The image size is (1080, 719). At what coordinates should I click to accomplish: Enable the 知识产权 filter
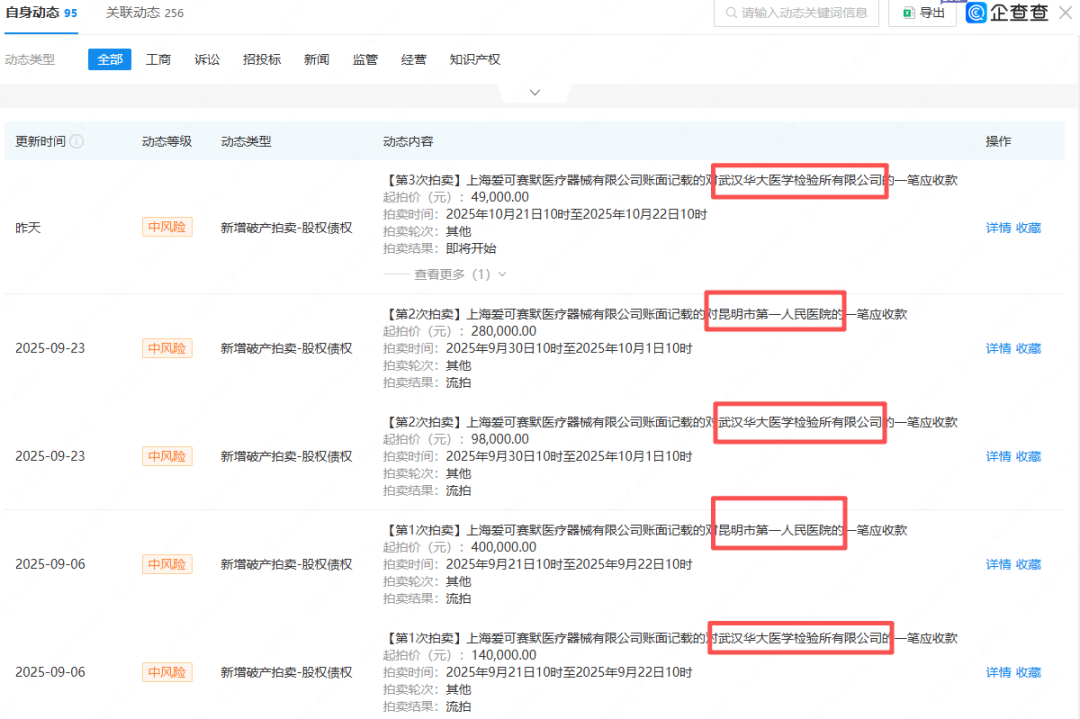point(474,59)
